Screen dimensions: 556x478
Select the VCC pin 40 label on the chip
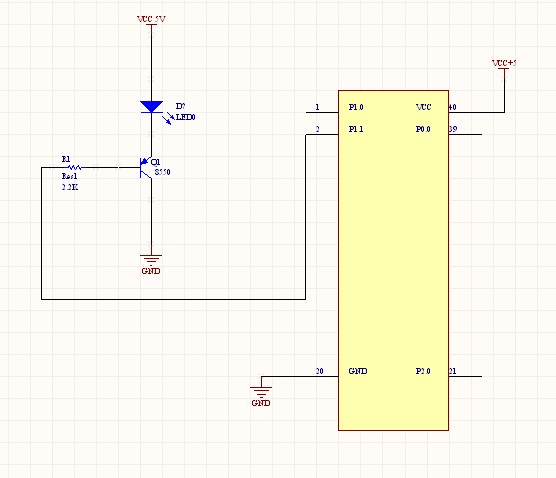click(423, 107)
